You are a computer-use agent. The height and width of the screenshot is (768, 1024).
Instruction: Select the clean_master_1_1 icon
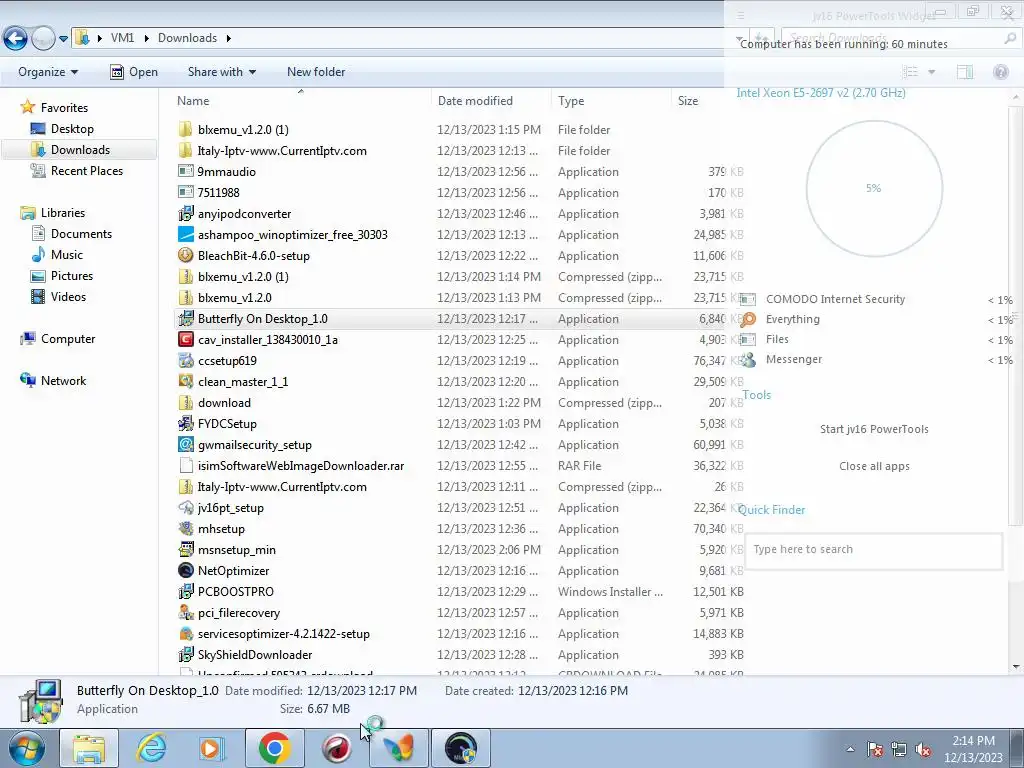click(186, 381)
